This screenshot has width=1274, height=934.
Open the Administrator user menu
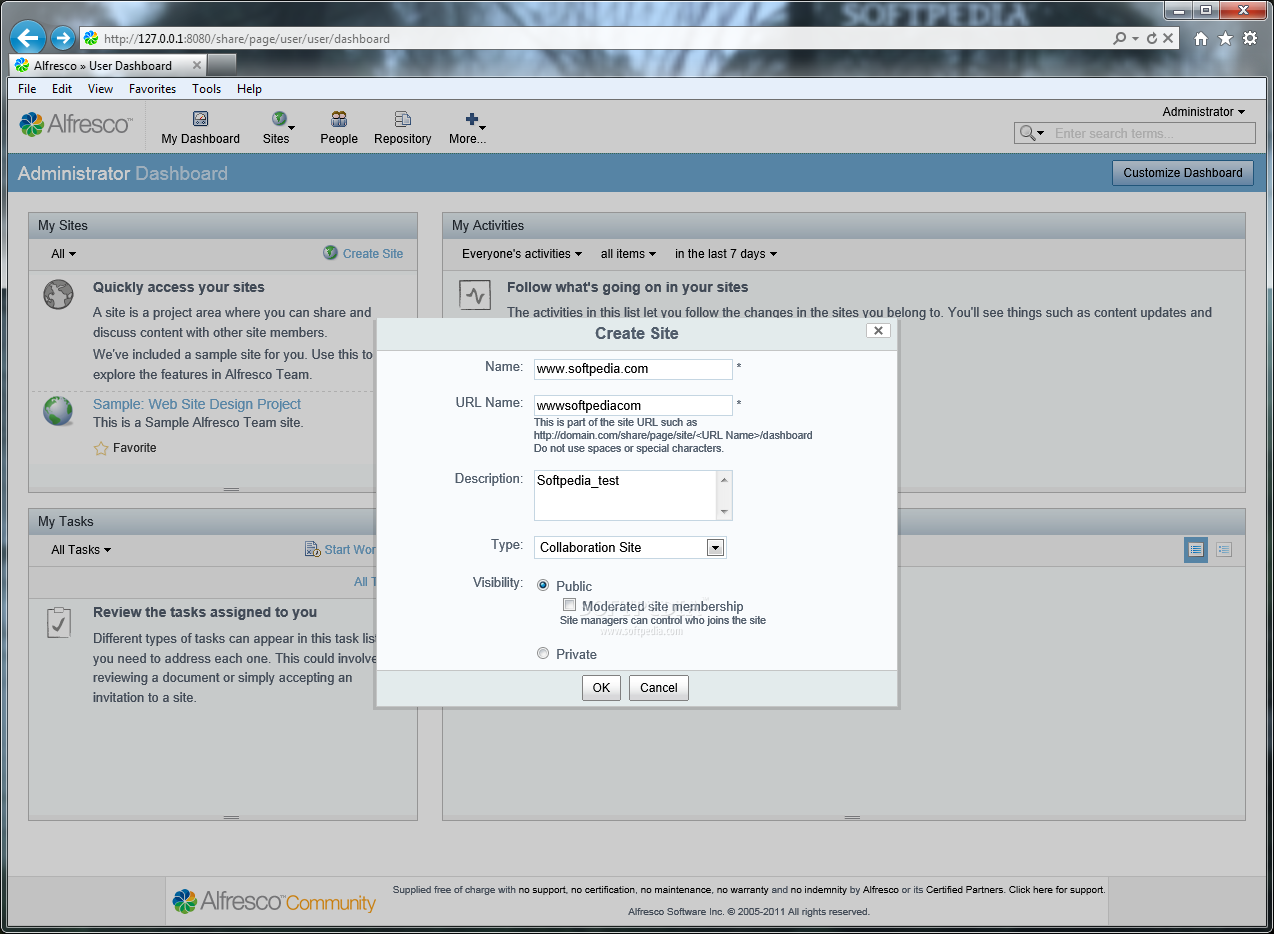pyautogui.click(x=1203, y=112)
